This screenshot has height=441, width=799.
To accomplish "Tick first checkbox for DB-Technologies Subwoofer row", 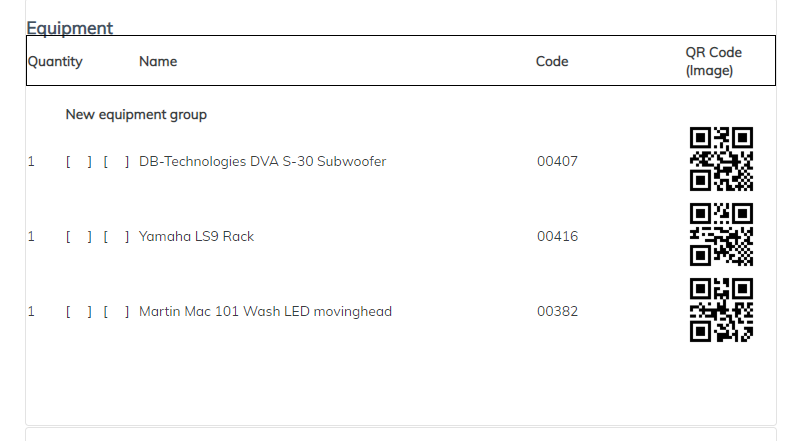I will click(x=79, y=162).
